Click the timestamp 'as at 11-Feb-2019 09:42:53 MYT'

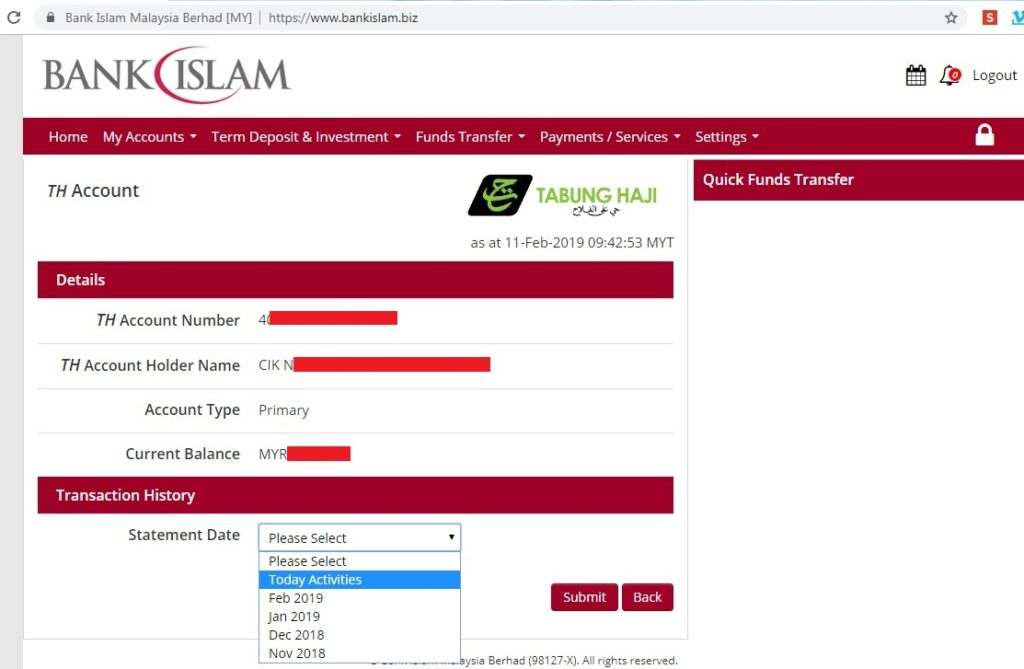[572, 242]
